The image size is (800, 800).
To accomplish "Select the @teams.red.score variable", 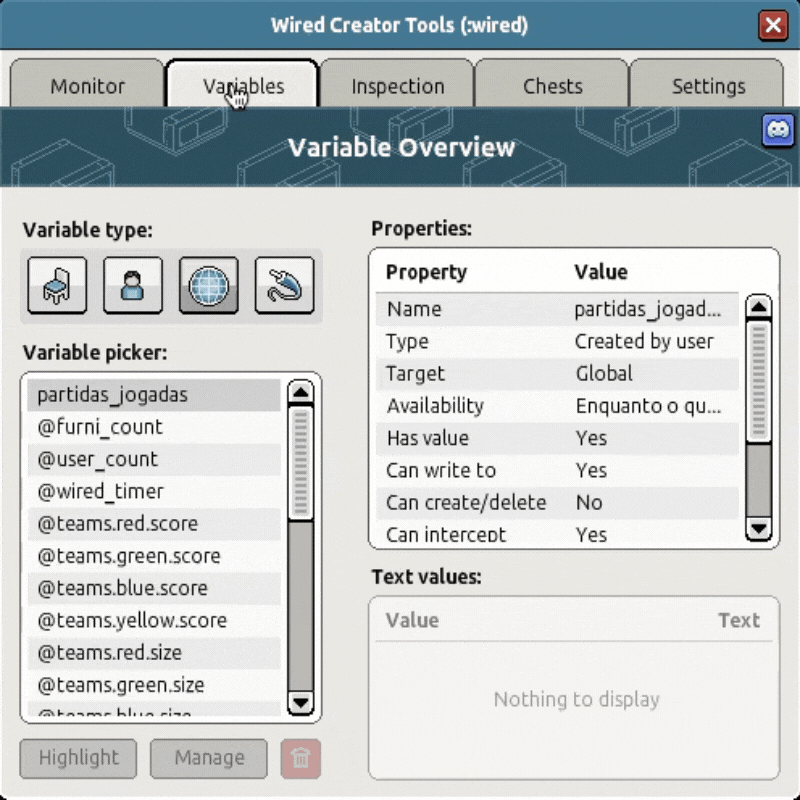I will tap(154, 524).
